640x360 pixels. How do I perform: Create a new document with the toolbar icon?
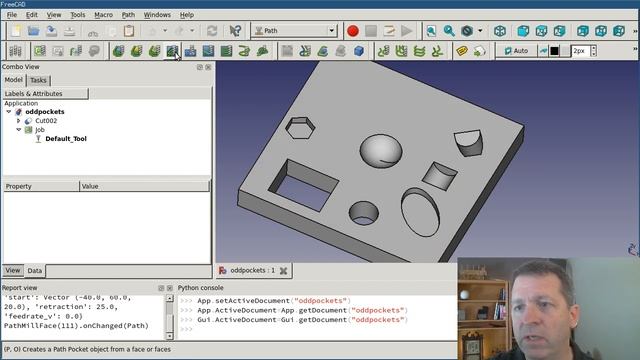point(16,31)
